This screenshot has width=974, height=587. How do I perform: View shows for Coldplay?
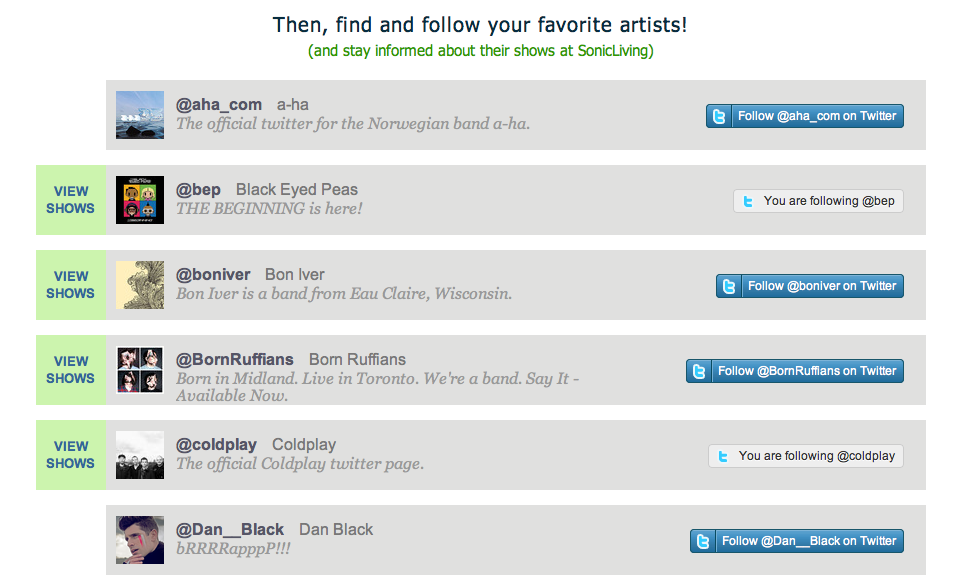(x=70, y=455)
